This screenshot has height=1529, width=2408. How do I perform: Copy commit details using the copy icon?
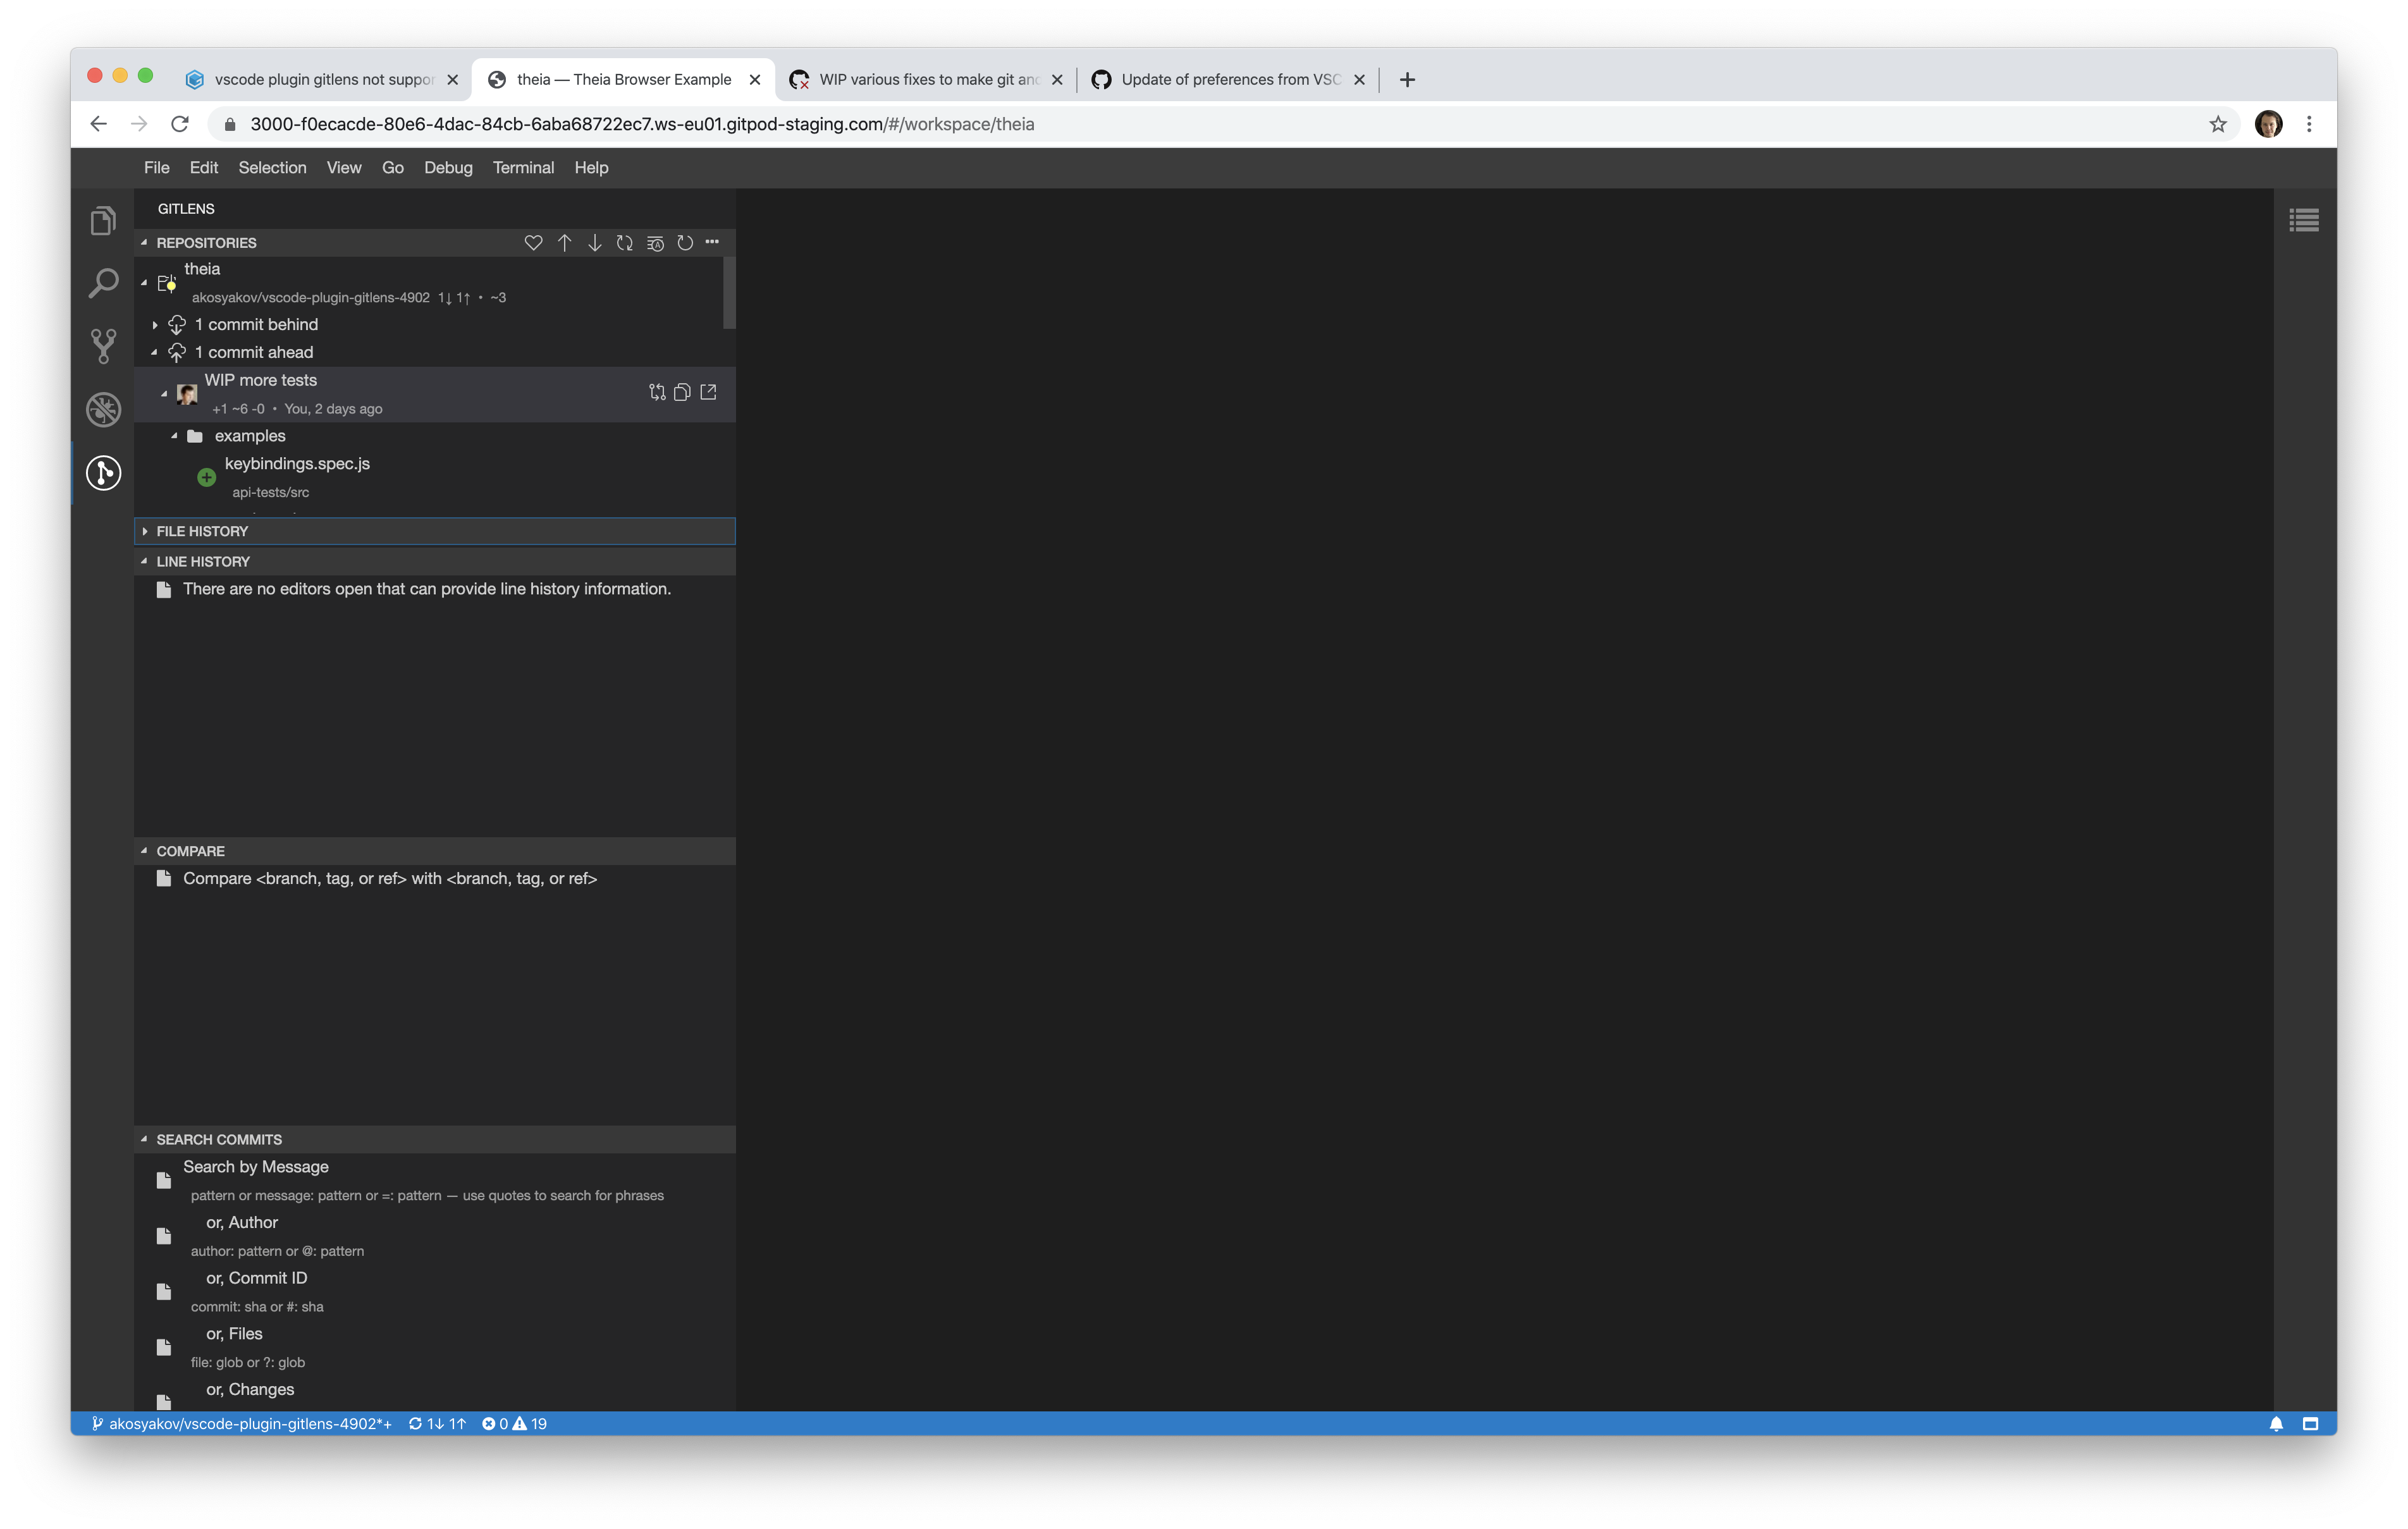[x=682, y=392]
